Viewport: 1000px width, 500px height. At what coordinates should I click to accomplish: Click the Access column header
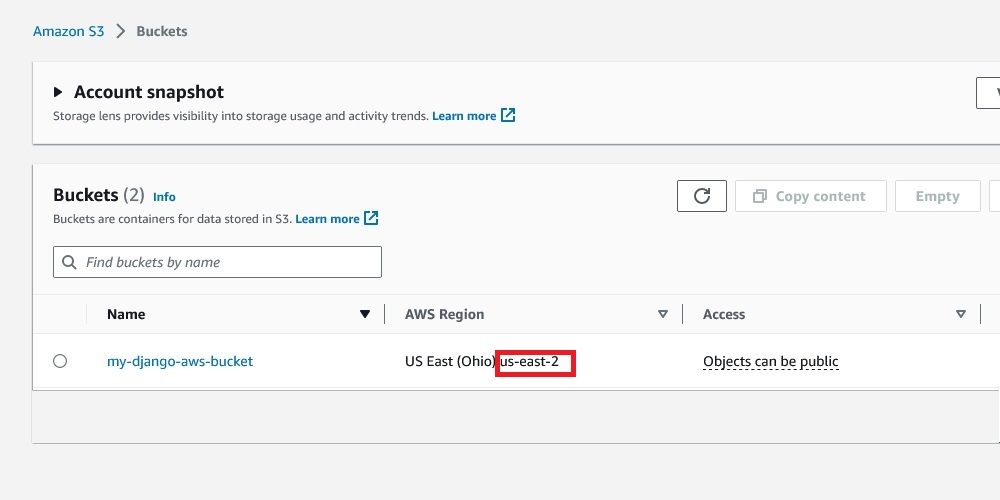pyautogui.click(x=724, y=314)
